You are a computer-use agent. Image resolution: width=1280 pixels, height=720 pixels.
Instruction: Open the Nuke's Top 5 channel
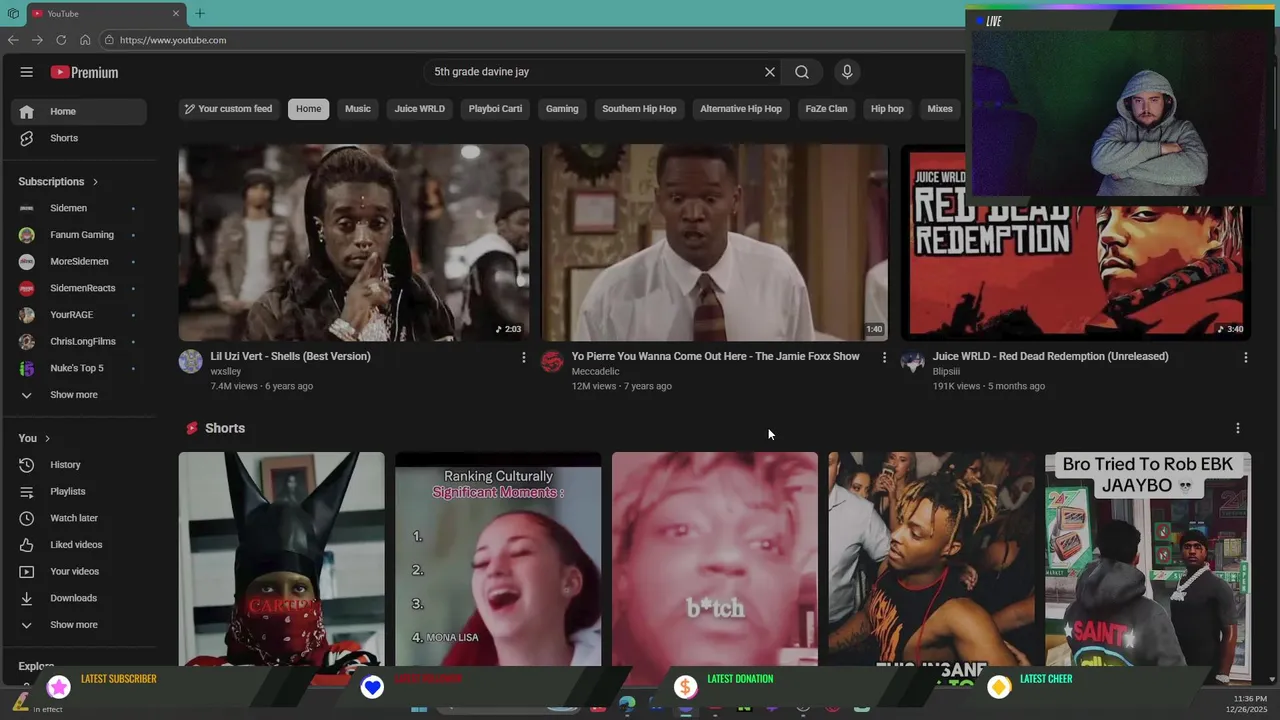click(79, 368)
